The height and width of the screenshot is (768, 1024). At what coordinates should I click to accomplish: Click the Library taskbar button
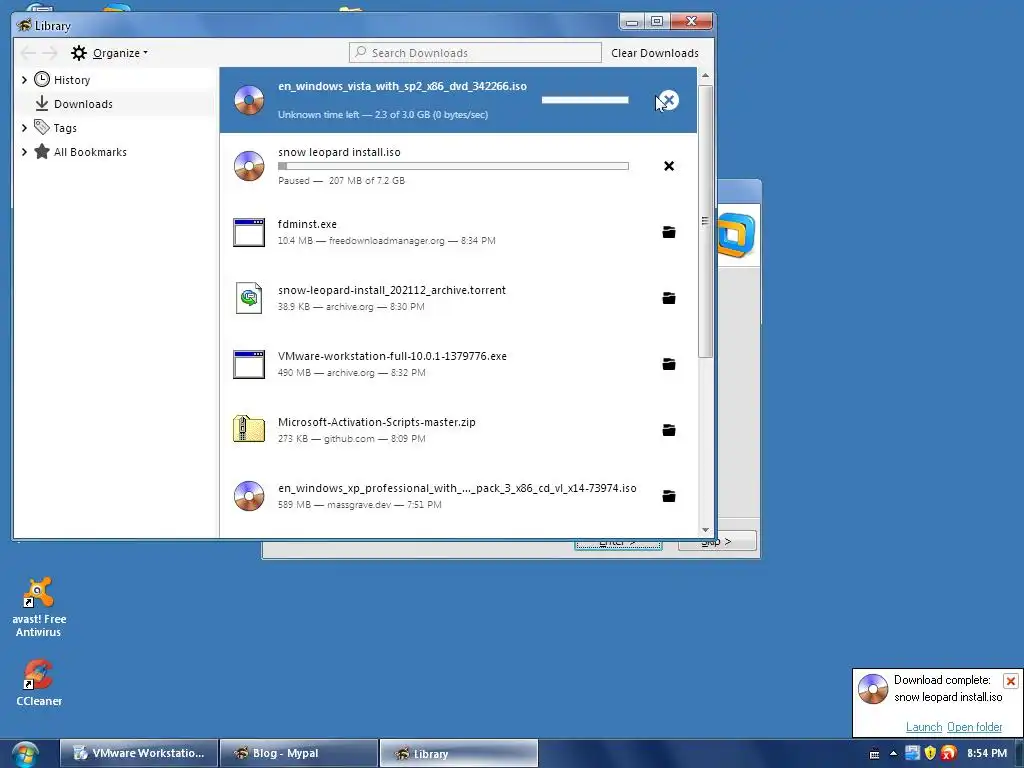click(x=458, y=754)
